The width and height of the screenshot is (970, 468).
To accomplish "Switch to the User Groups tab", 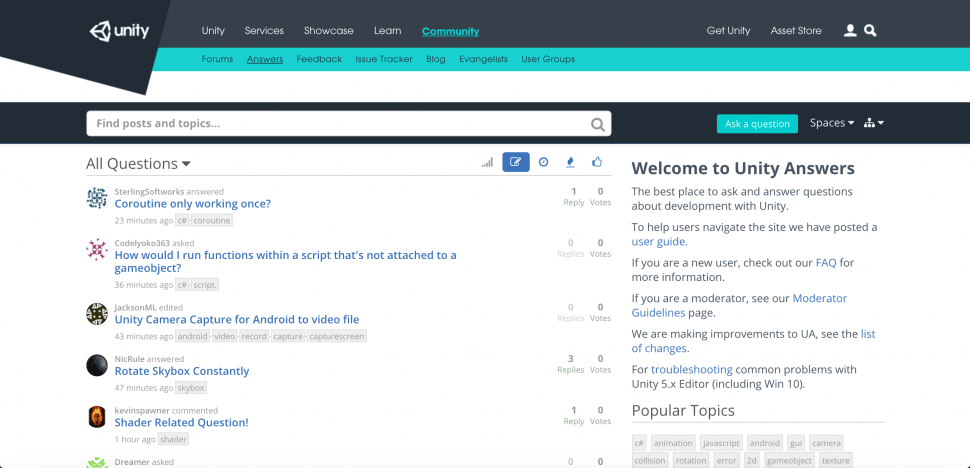I will click(547, 59).
